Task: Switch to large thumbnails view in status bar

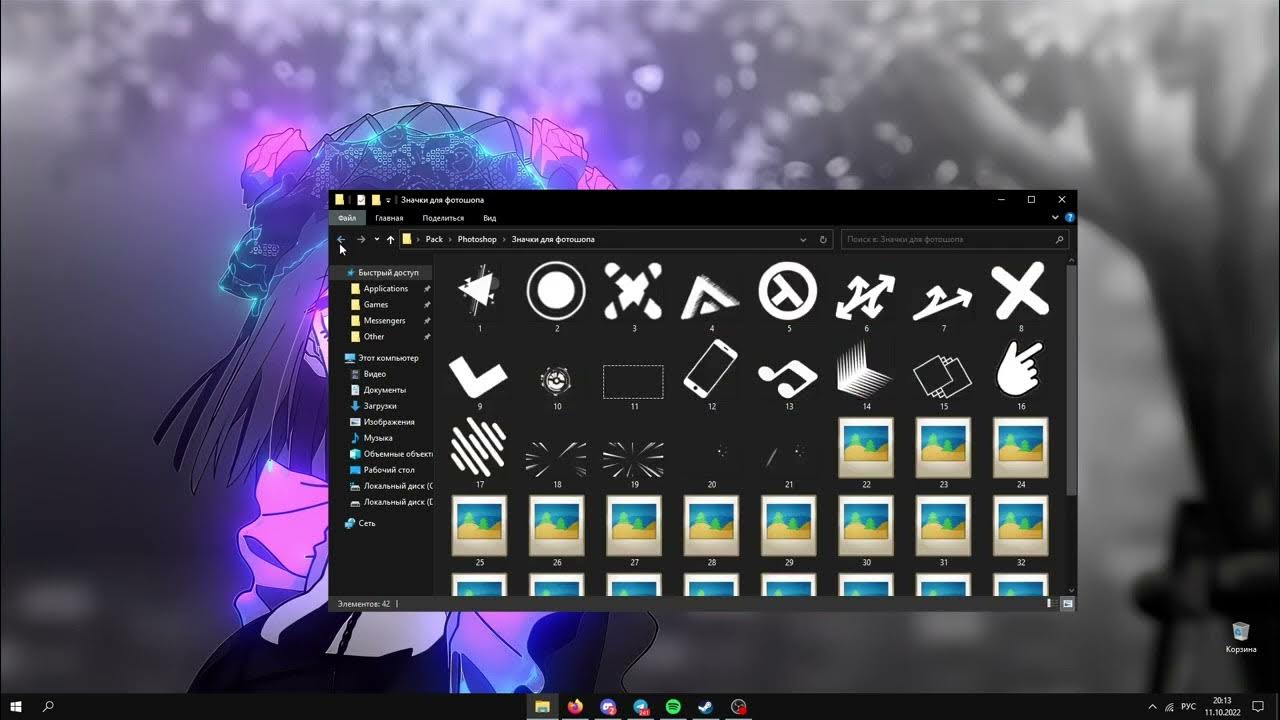Action: point(1068,604)
